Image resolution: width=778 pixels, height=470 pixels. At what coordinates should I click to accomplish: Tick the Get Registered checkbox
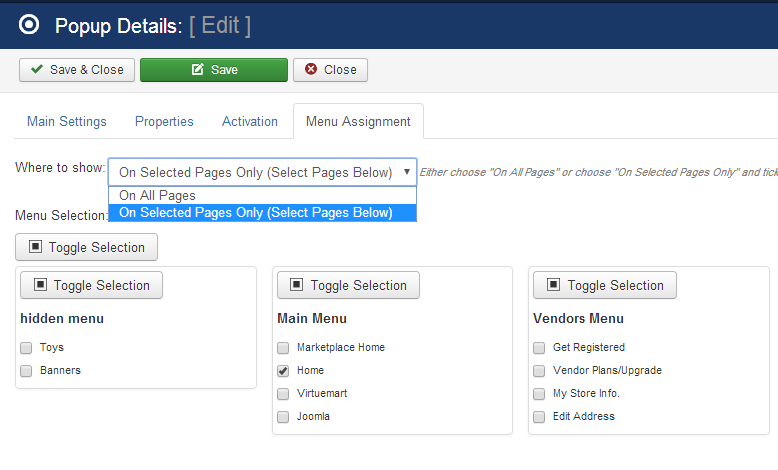pos(540,348)
